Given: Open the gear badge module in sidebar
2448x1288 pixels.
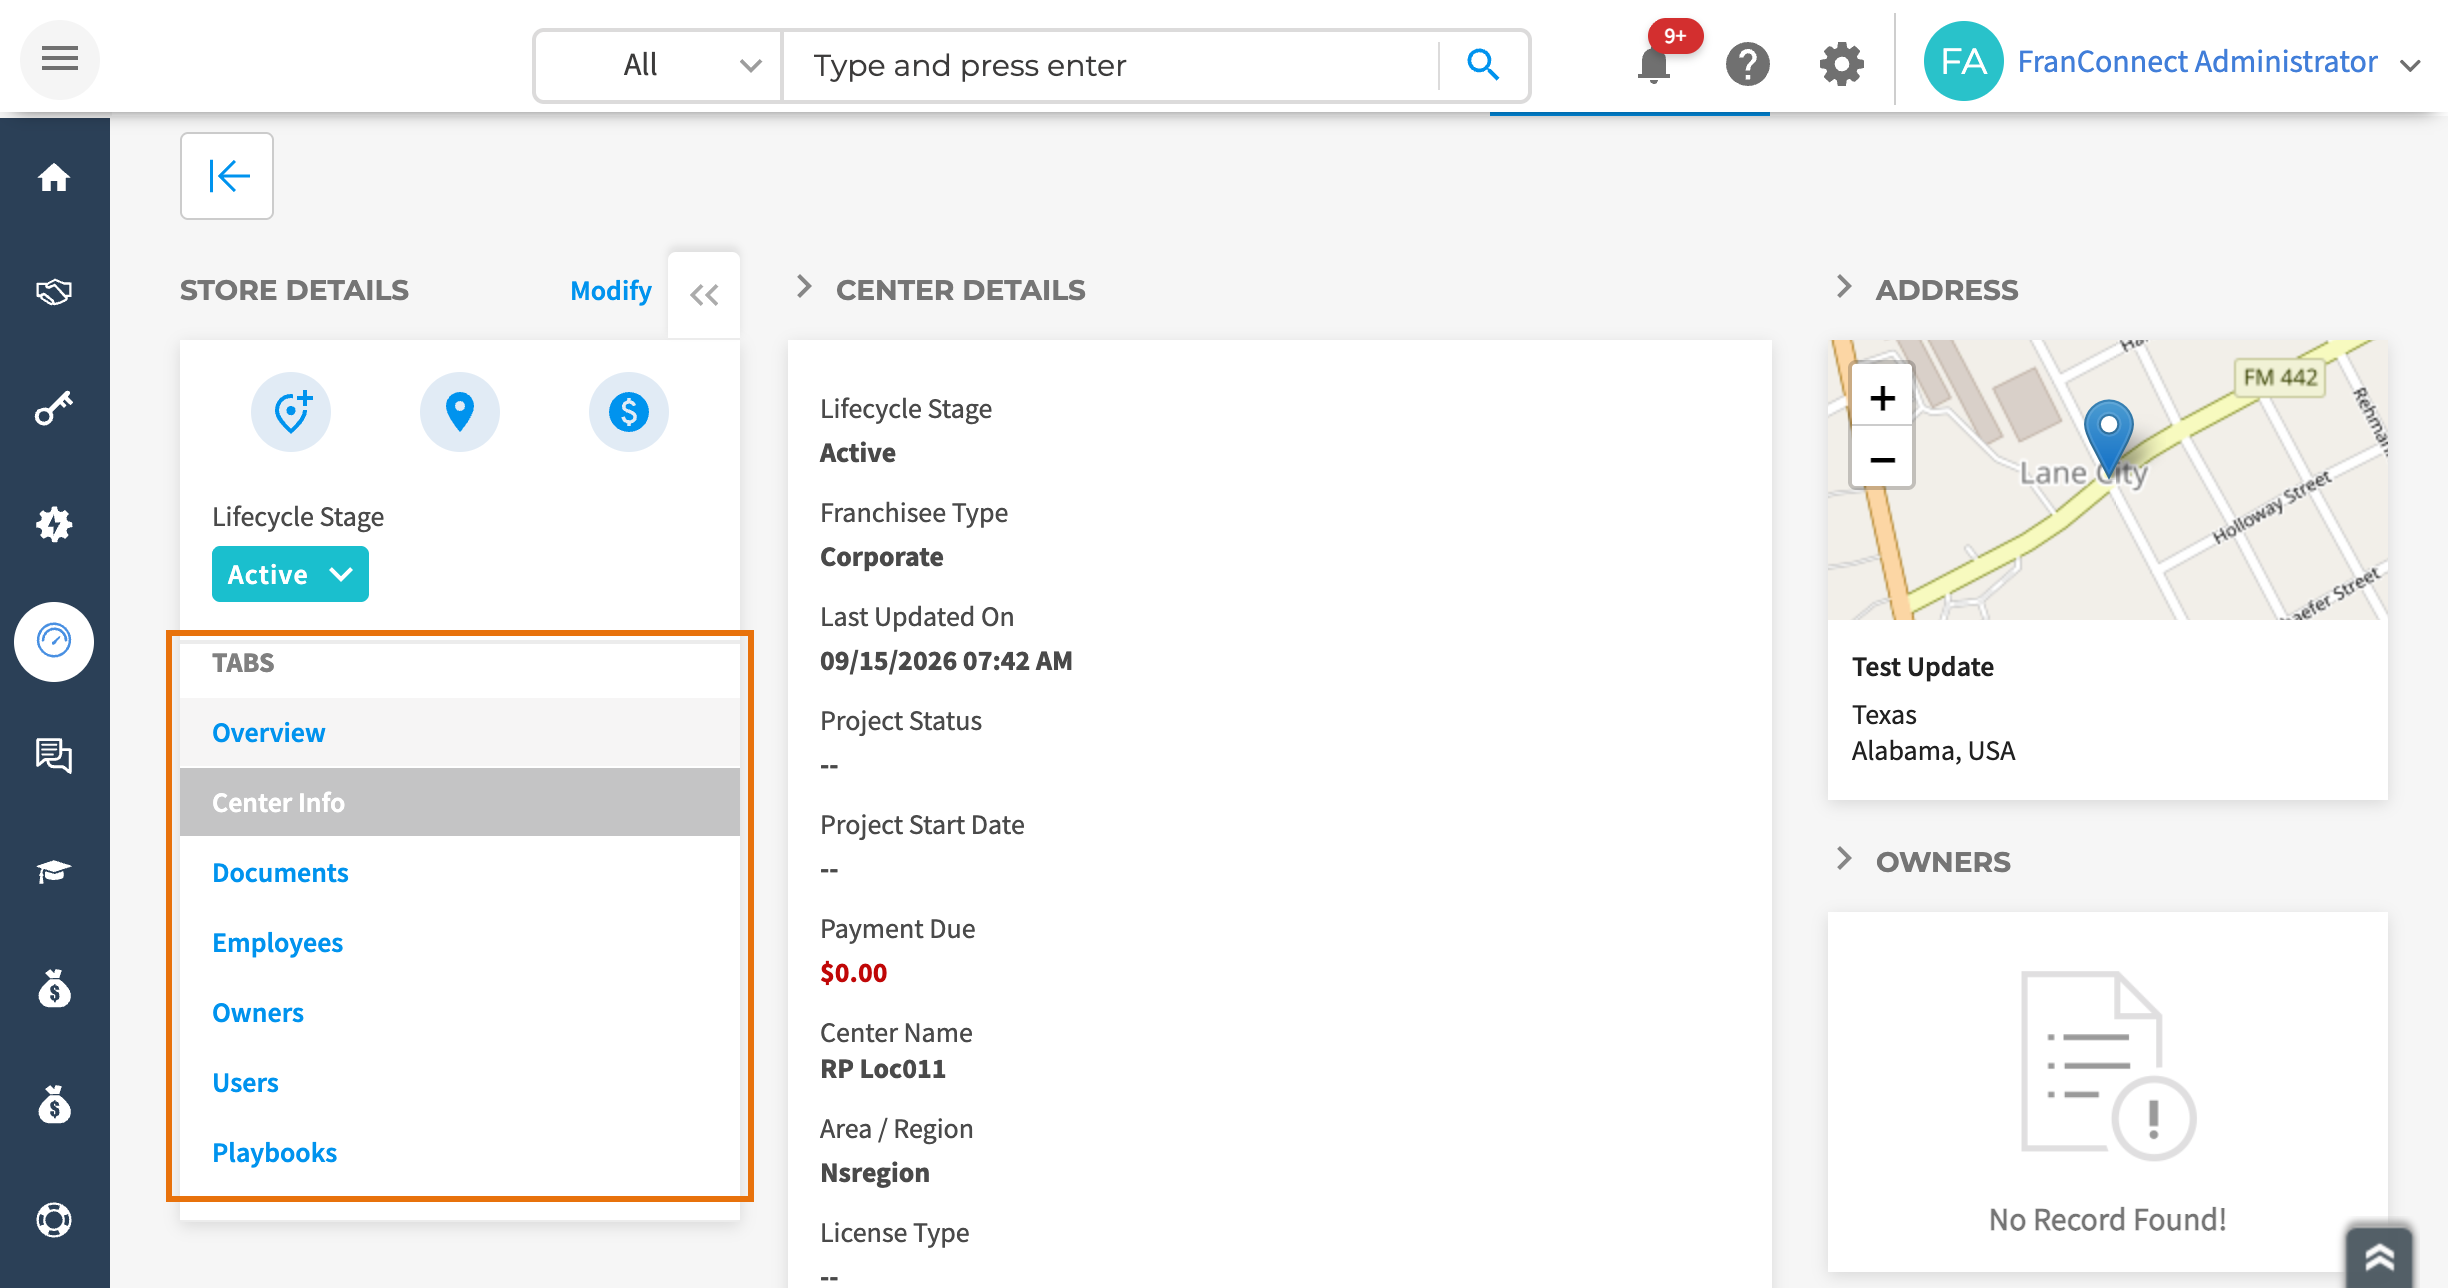Looking at the screenshot, I should [54, 524].
